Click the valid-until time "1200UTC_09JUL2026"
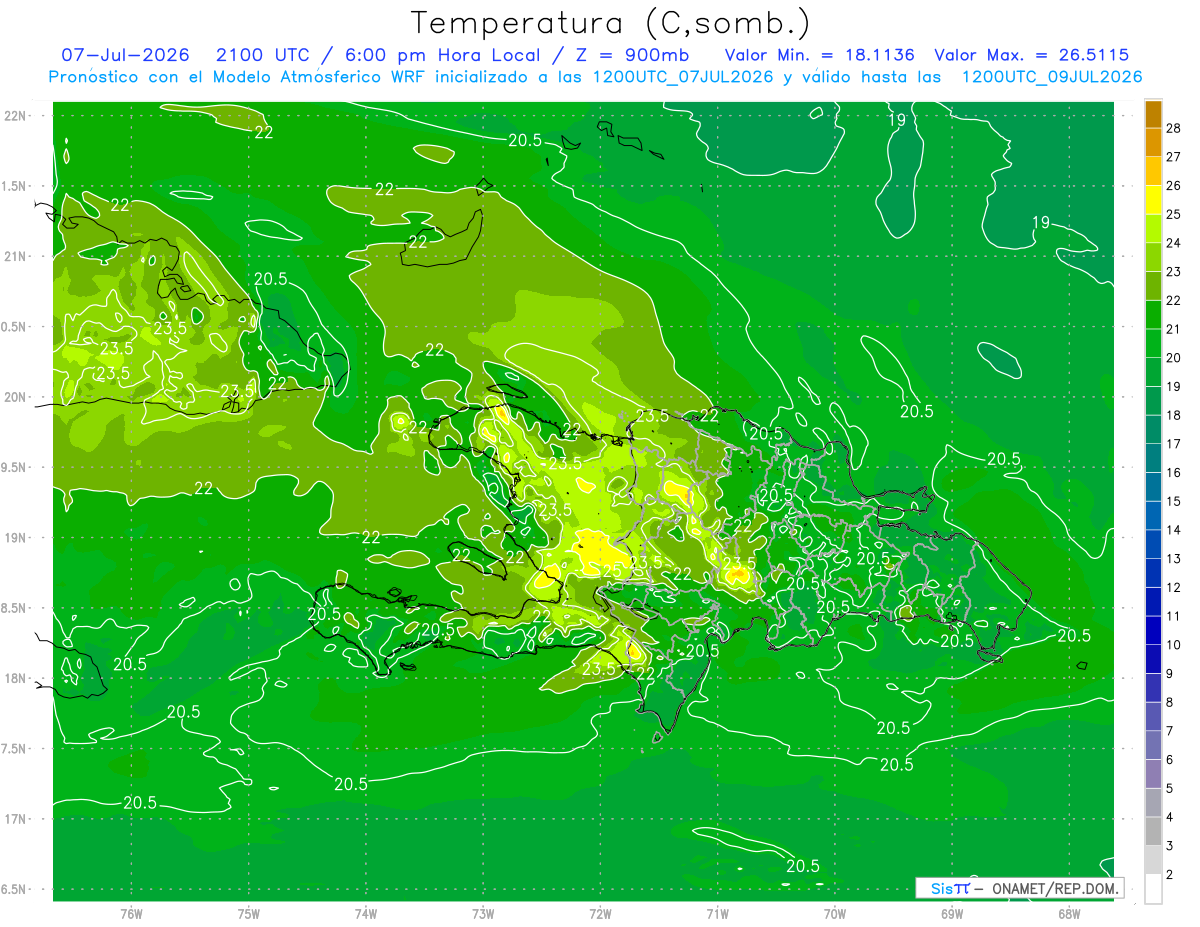Image resolution: width=1200 pixels, height=927 pixels. coord(1052,77)
